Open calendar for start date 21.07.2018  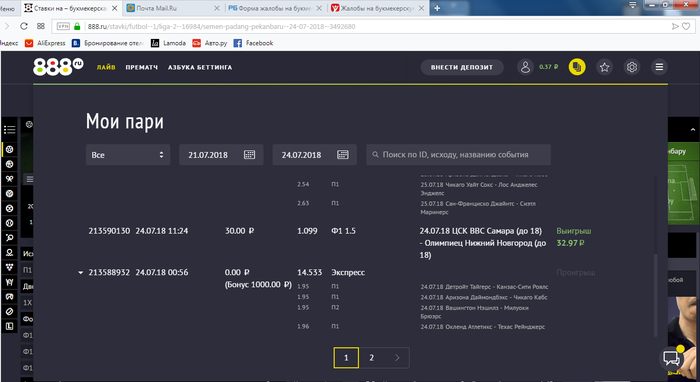pos(250,155)
